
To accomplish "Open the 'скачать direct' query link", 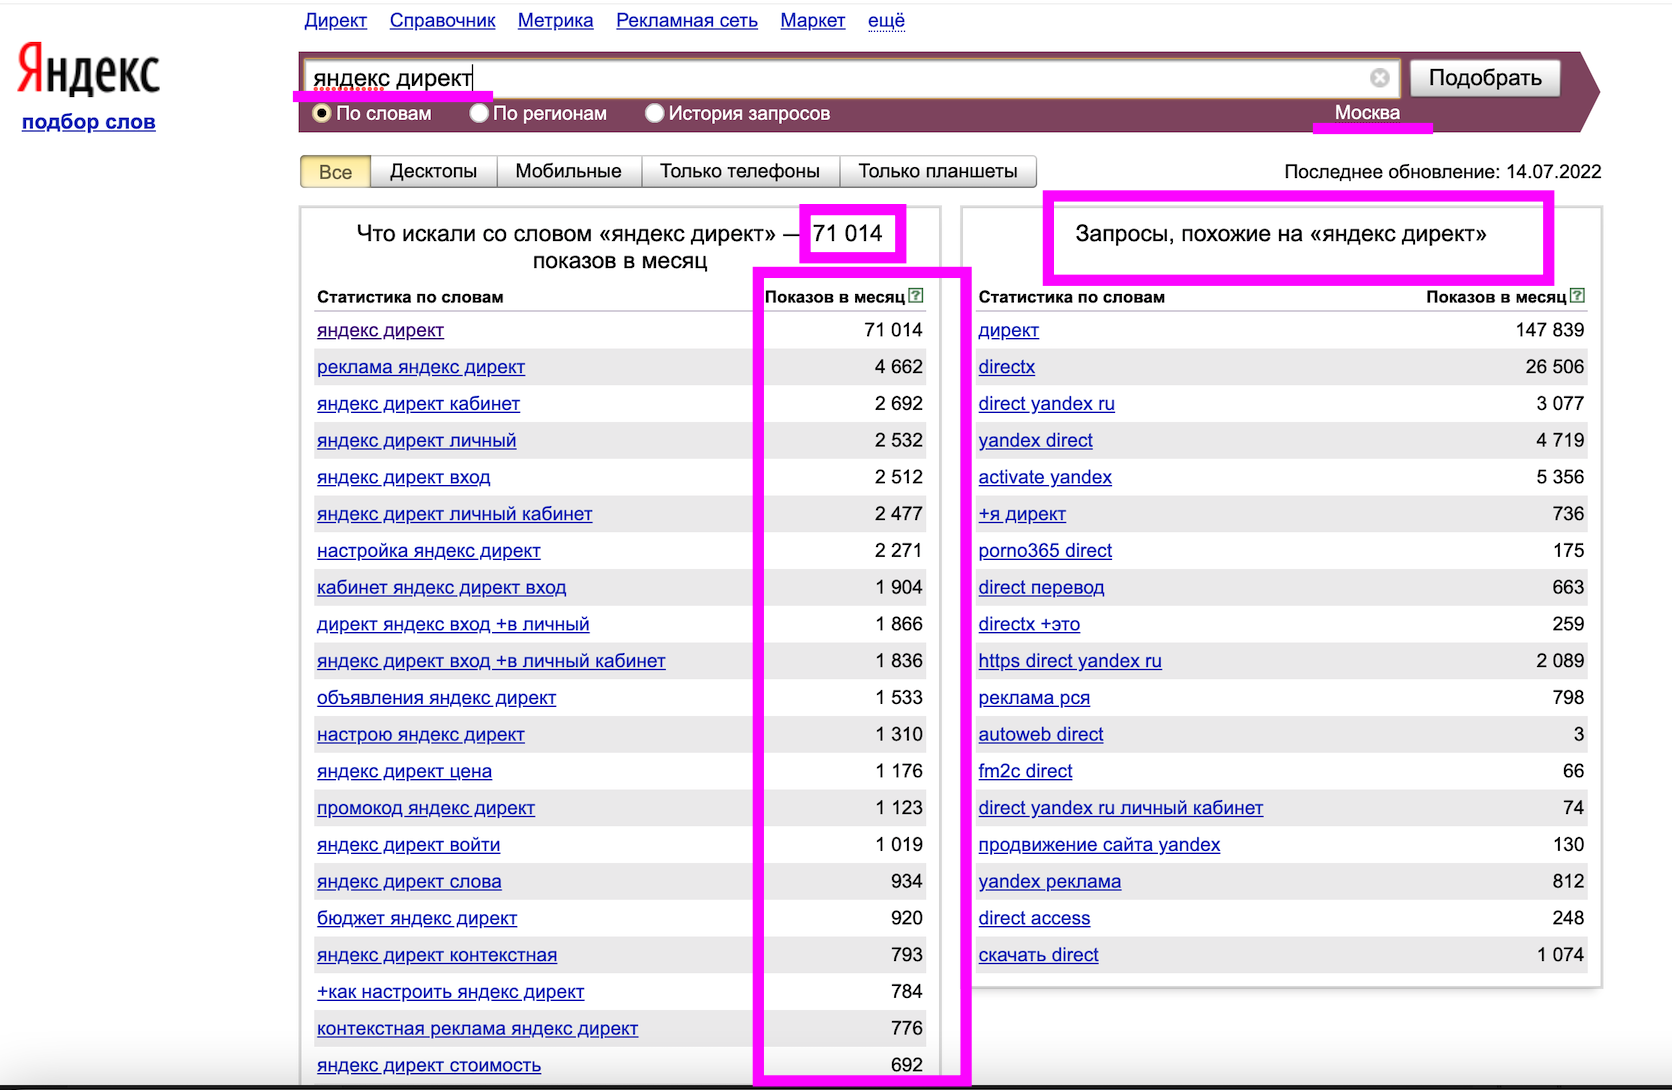I will pos(1038,955).
